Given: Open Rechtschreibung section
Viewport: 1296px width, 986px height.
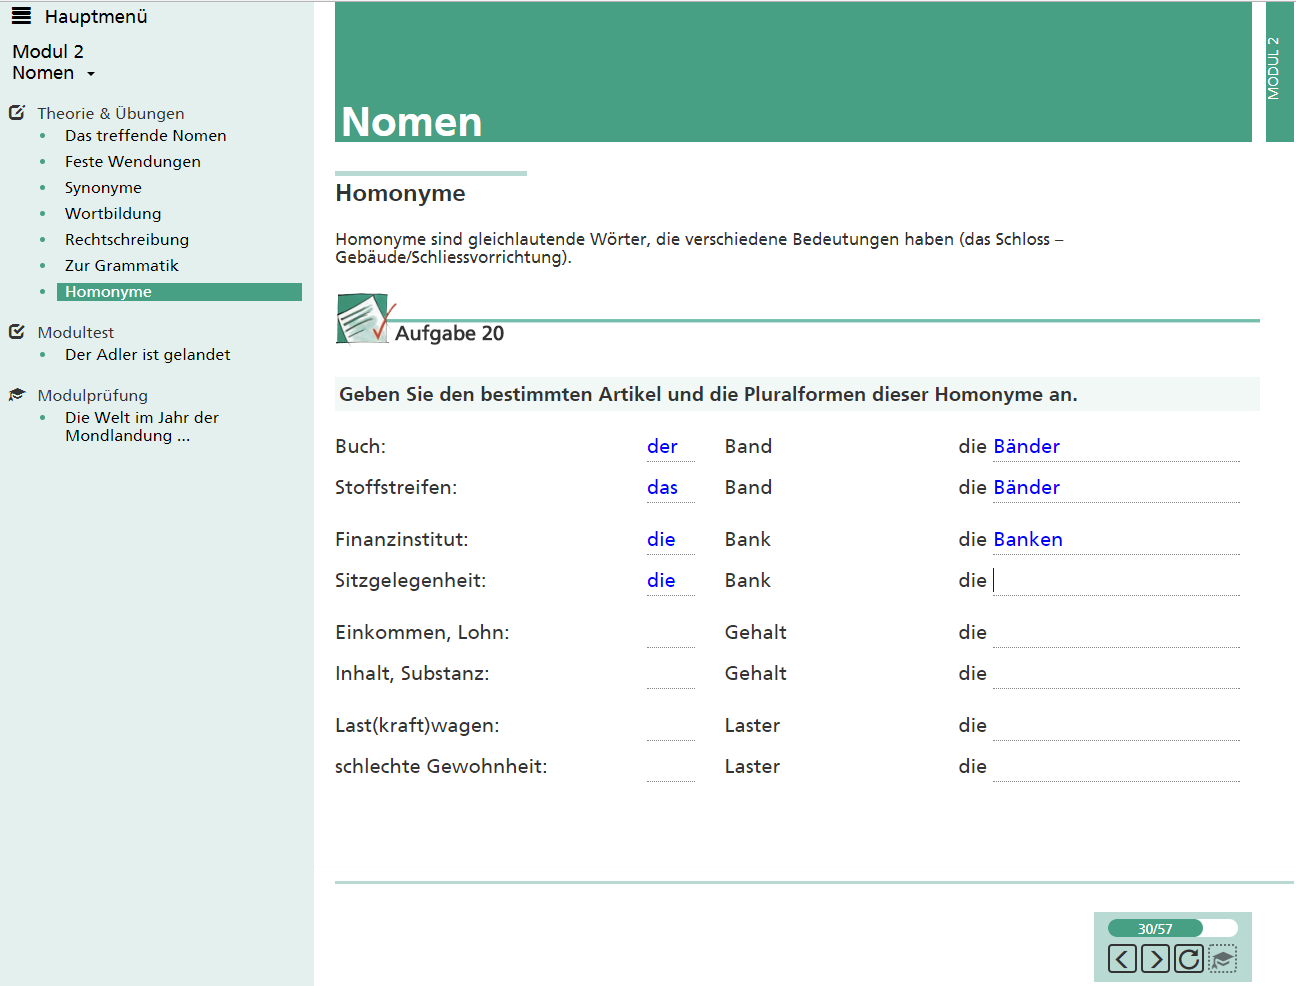Looking at the screenshot, I should point(127,240).
